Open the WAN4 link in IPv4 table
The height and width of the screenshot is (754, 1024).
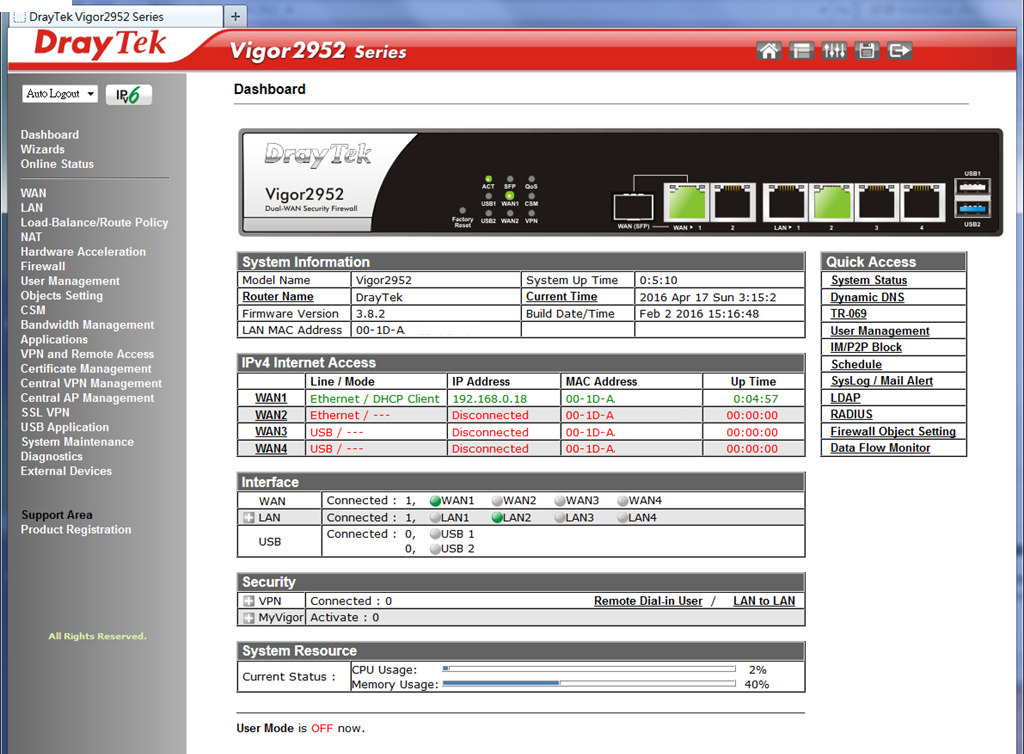tap(271, 448)
